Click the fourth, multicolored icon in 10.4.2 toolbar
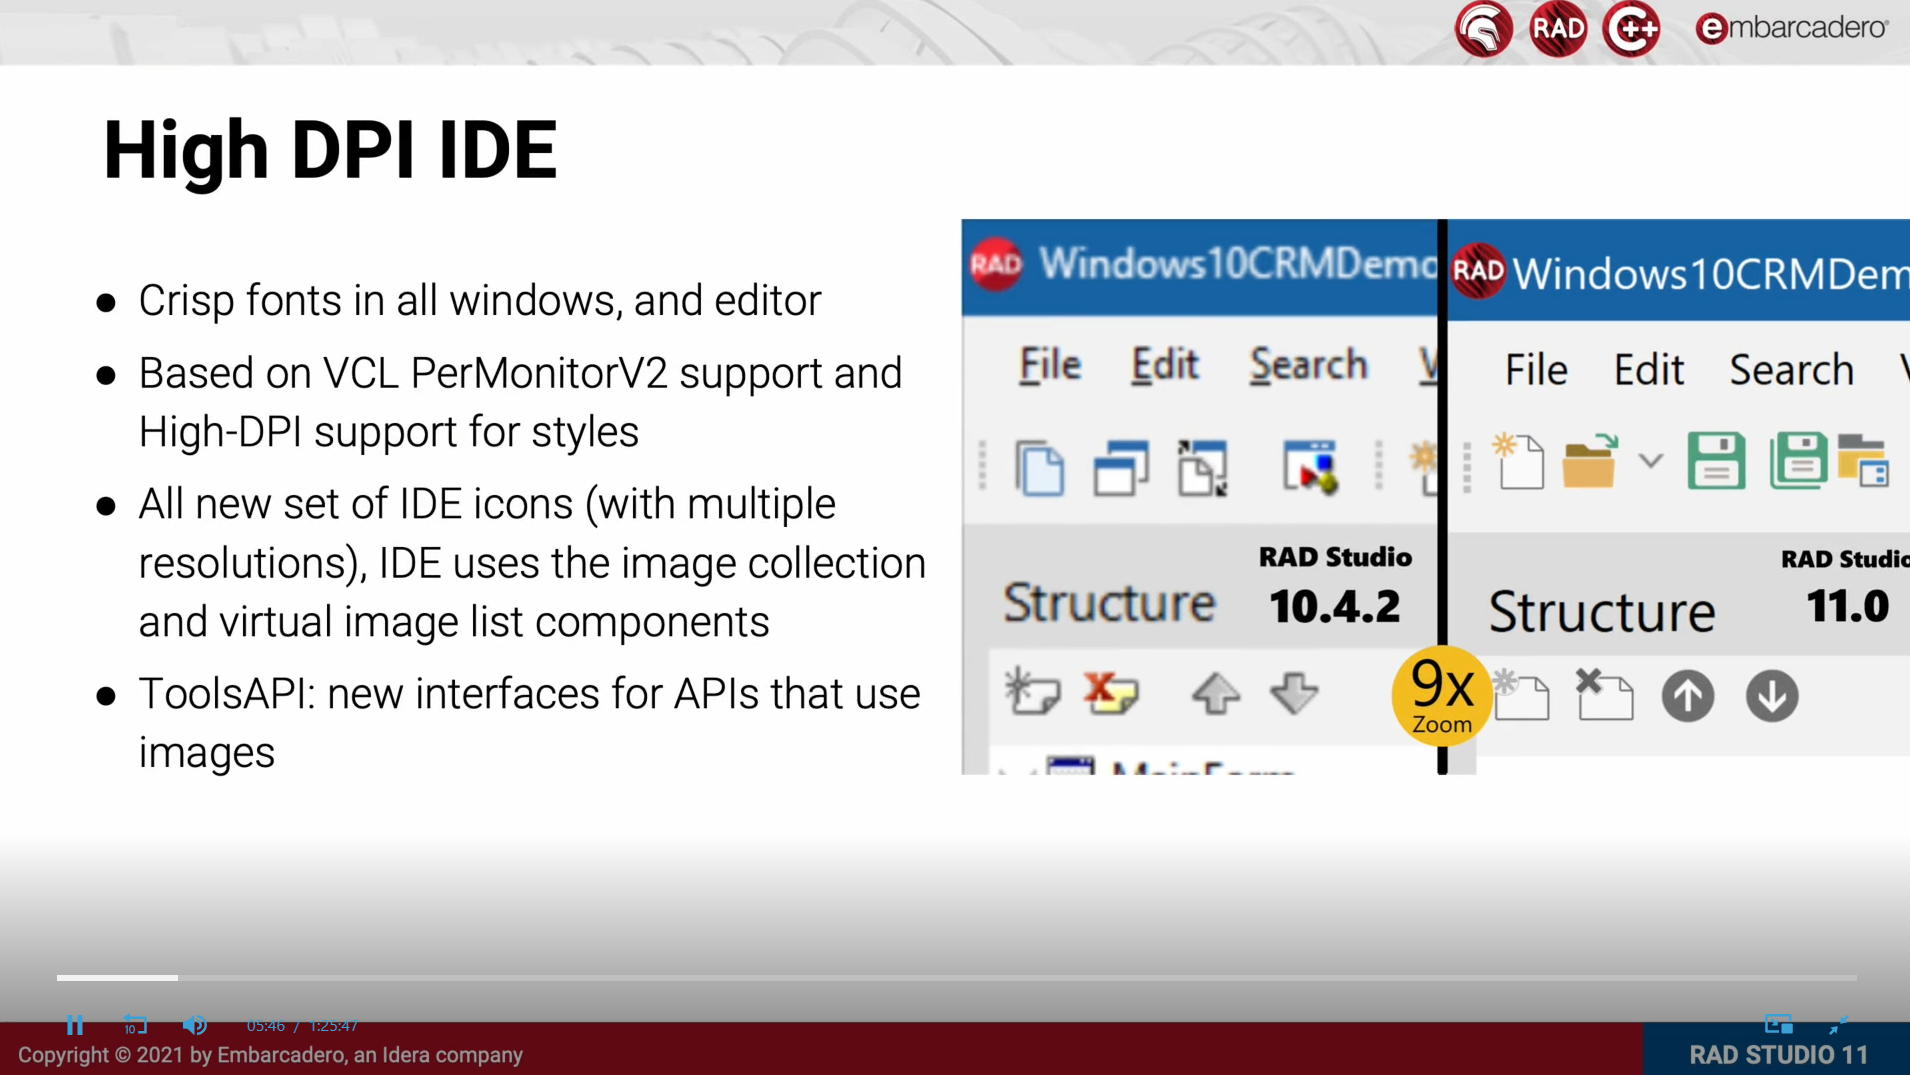 [1310, 467]
